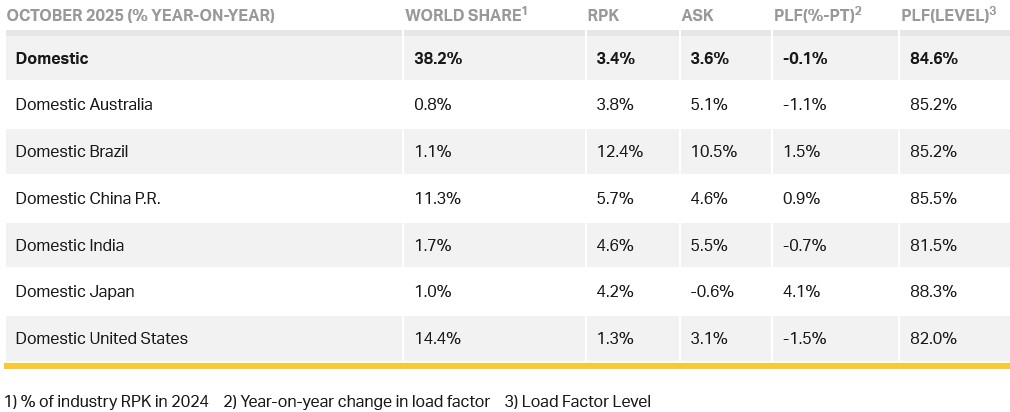Select Japan's -0.6% ASK value
This screenshot has height=412, width=1010.
tap(712, 291)
